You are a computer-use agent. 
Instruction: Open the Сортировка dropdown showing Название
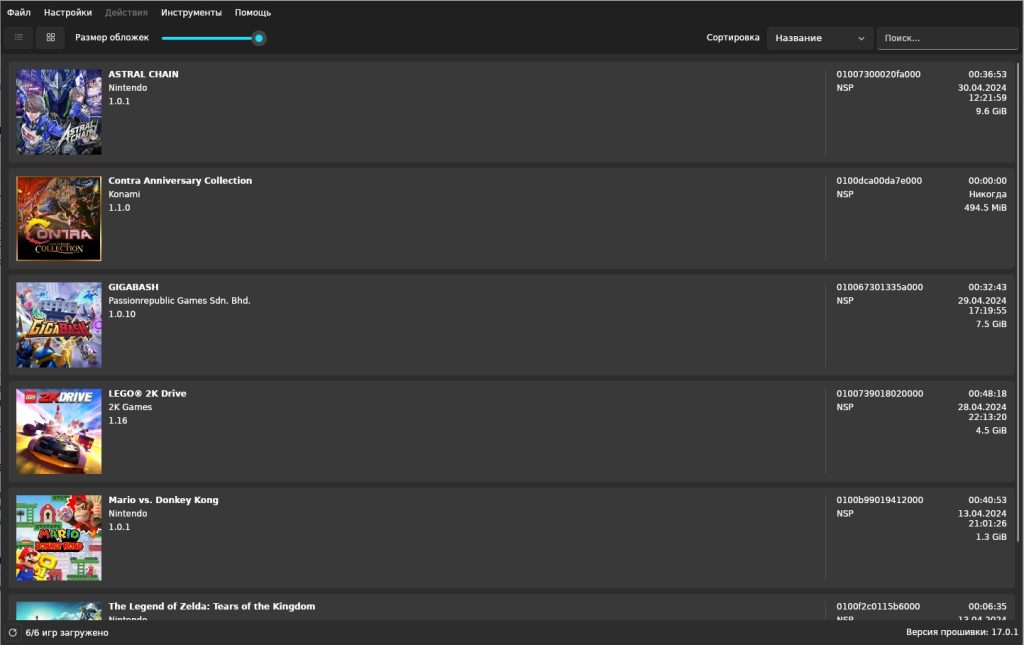[x=820, y=38]
